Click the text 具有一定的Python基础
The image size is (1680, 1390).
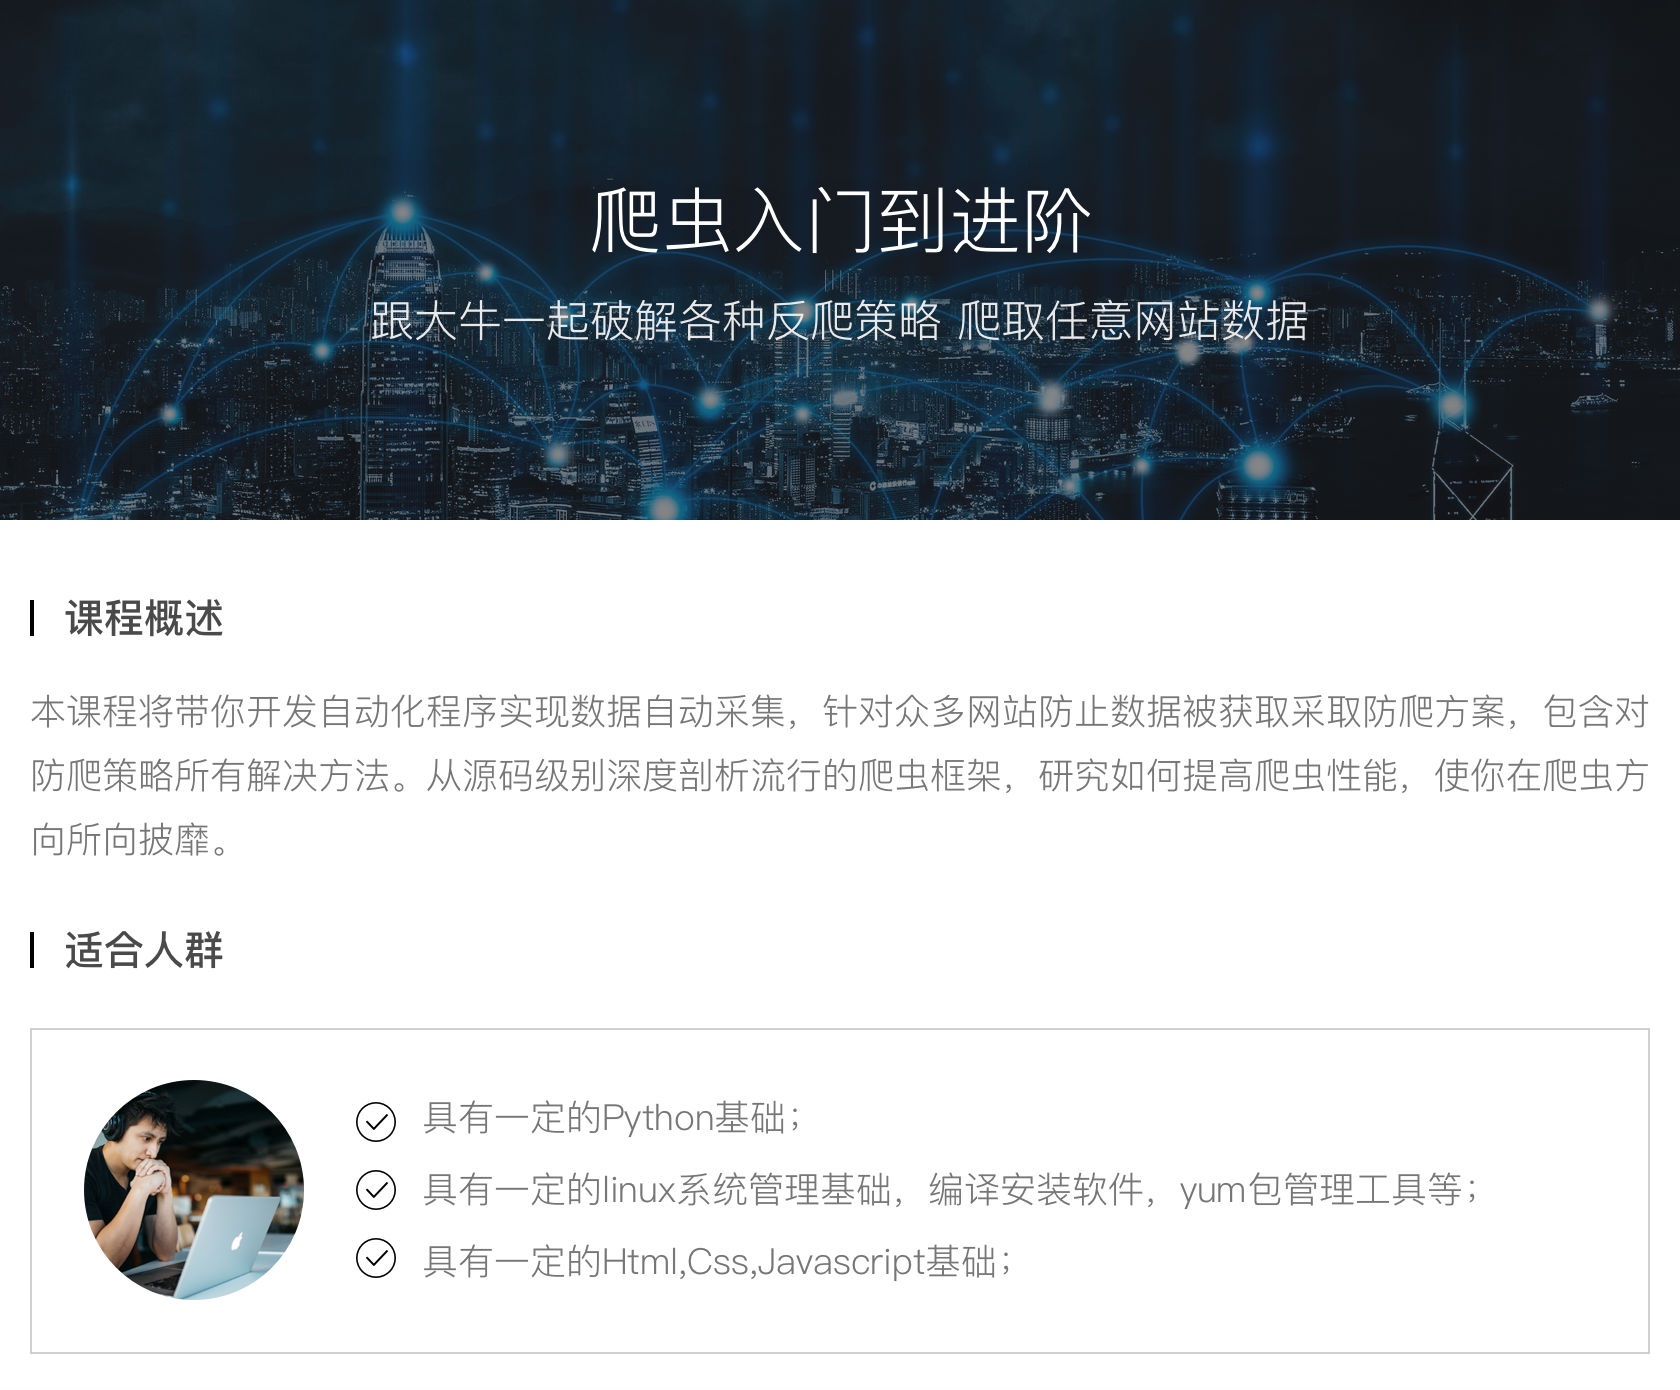point(613,1118)
